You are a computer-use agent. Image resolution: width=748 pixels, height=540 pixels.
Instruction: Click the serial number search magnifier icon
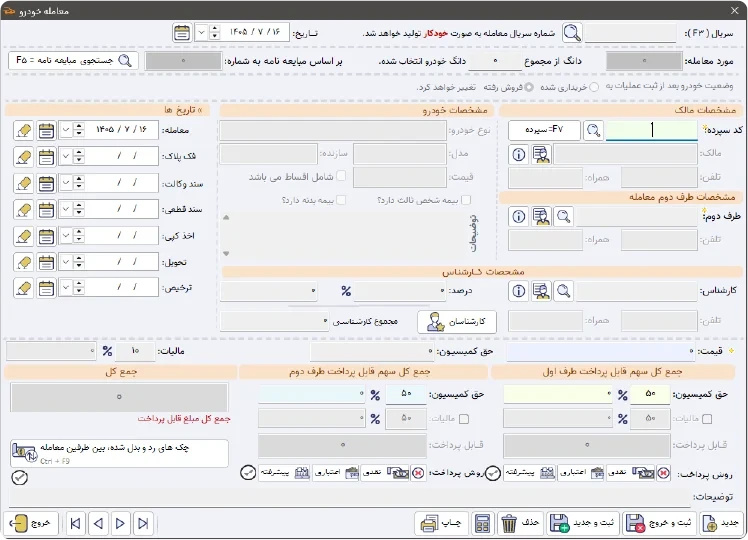(571, 33)
